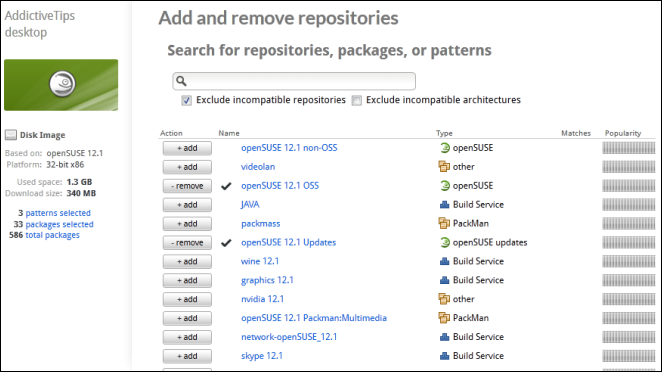This screenshot has width=662, height=372.
Task: Open the openSUSE 12.1 non-OSS link
Action: click(289, 148)
